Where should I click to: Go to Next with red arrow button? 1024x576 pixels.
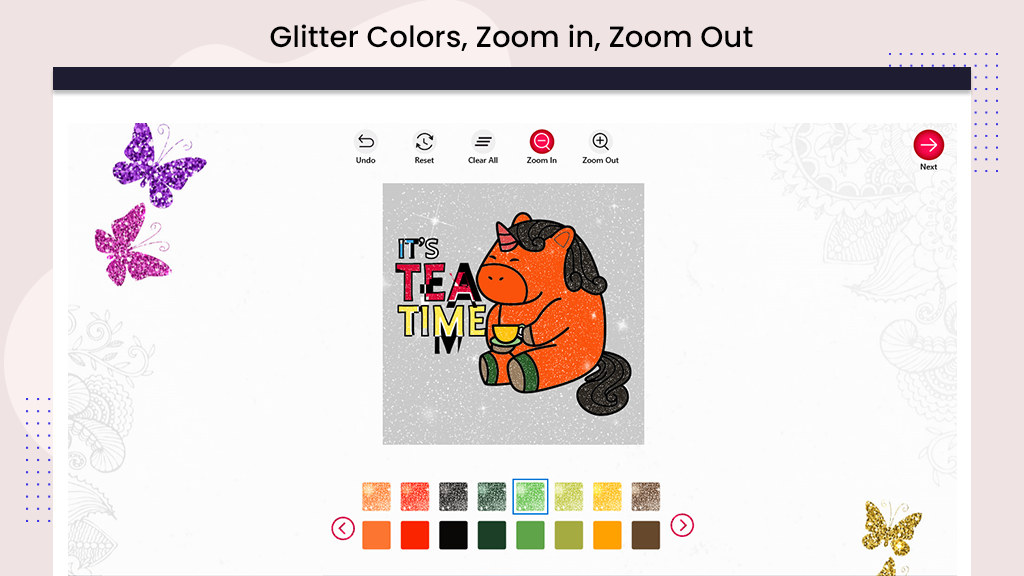click(929, 145)
